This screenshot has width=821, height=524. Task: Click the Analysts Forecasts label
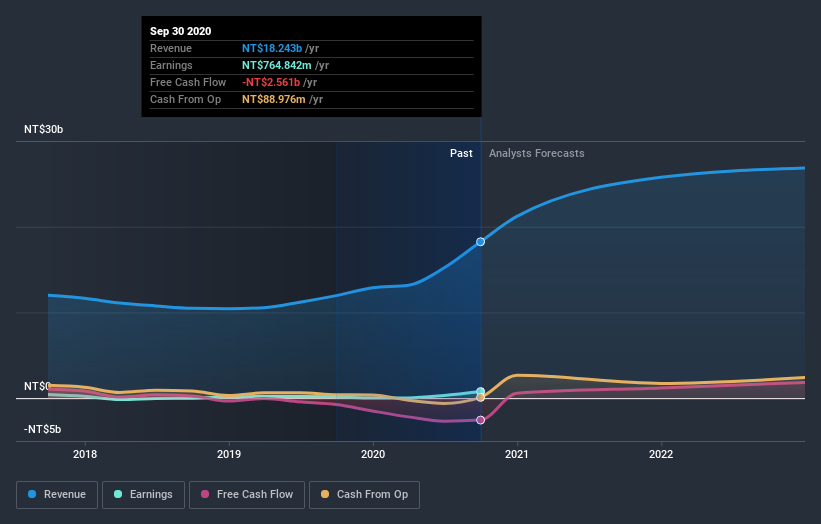[x=537, y=153]
